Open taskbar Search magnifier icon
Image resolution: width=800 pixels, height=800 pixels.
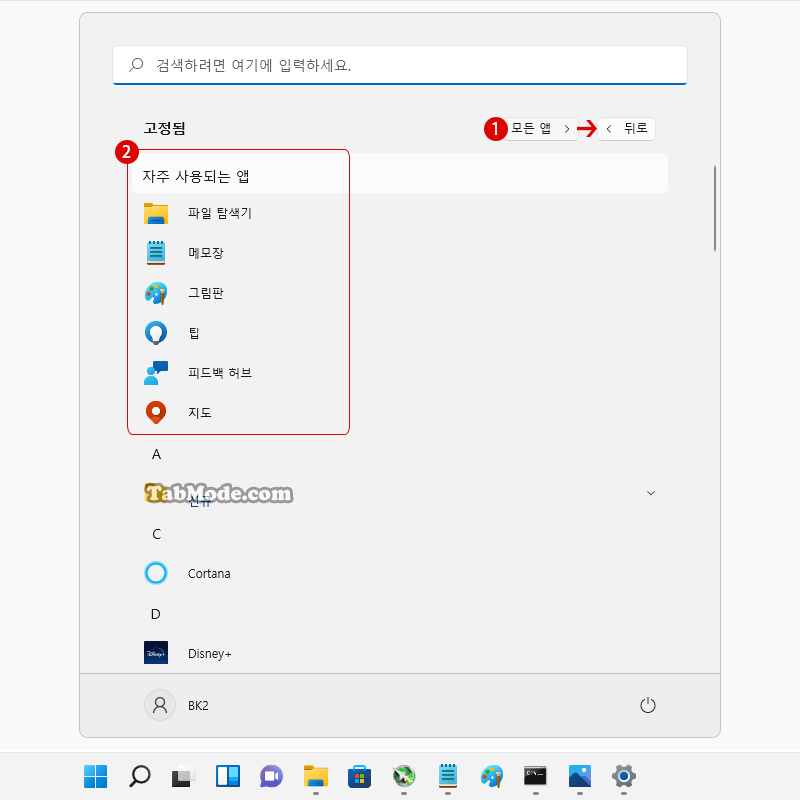(139, 776)
